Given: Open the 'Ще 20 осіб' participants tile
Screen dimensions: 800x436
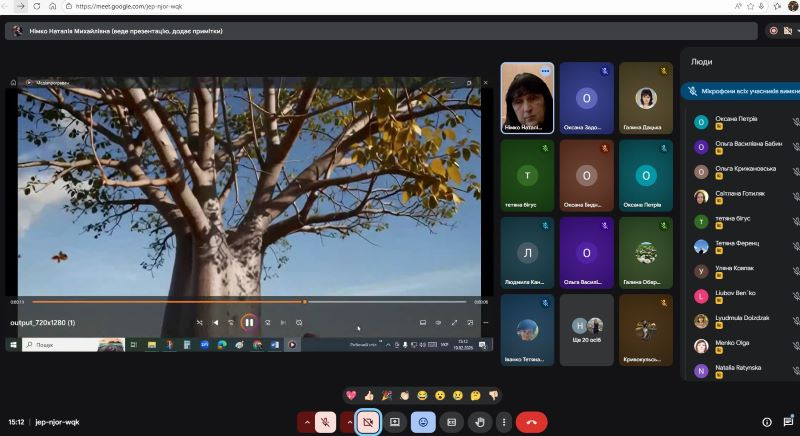Looking at the screenshot, I should point(587,329).
